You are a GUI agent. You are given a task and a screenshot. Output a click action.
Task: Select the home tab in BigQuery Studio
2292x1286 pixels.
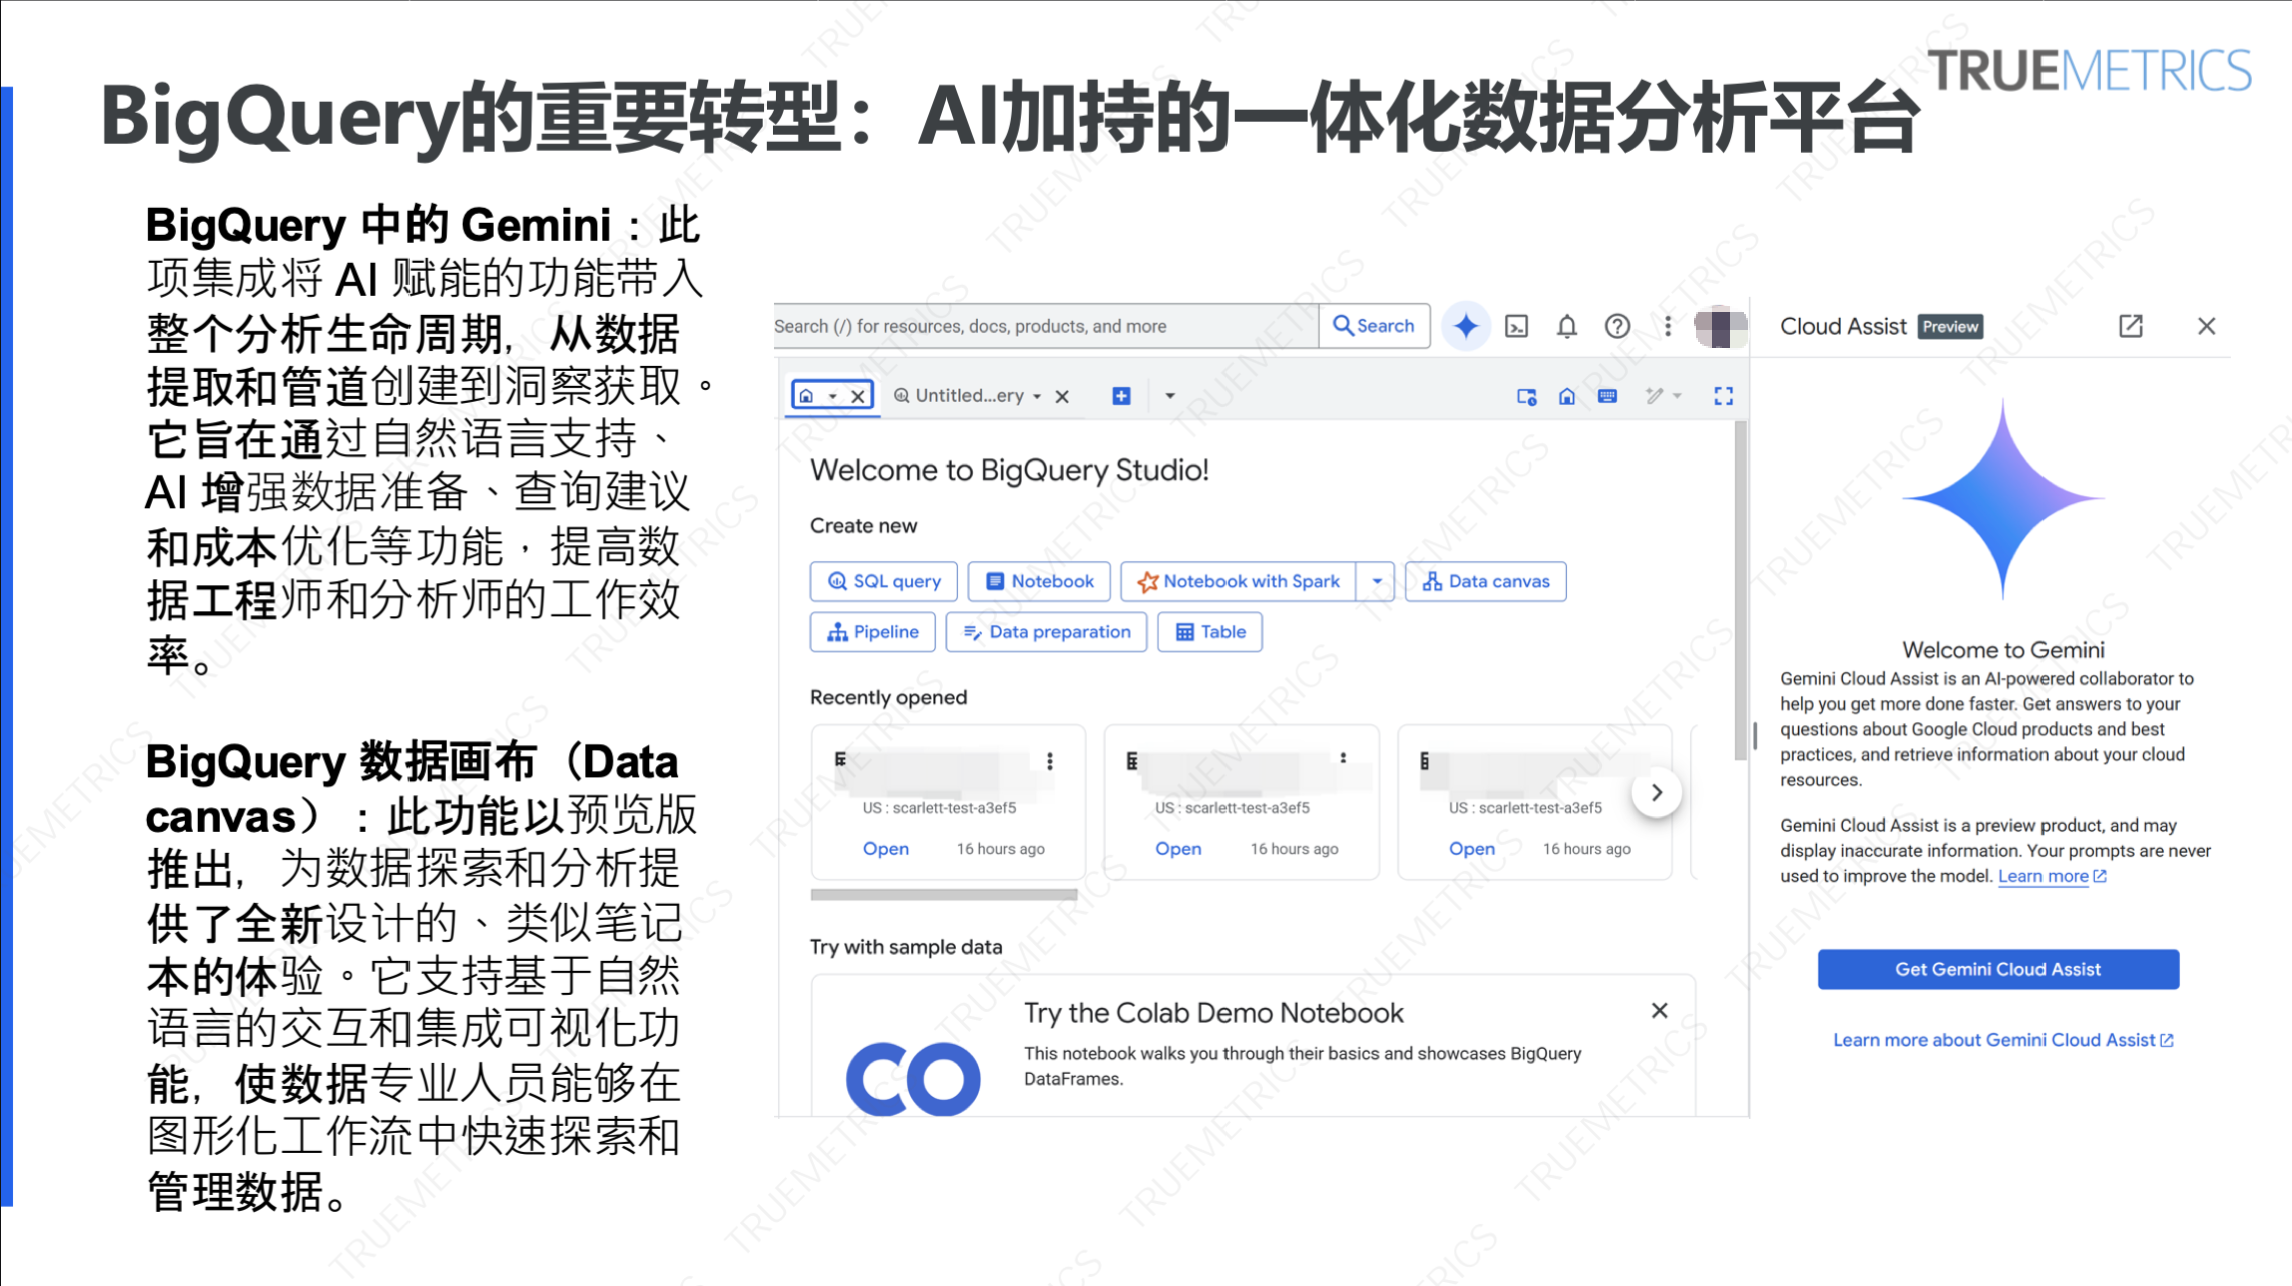807,396
